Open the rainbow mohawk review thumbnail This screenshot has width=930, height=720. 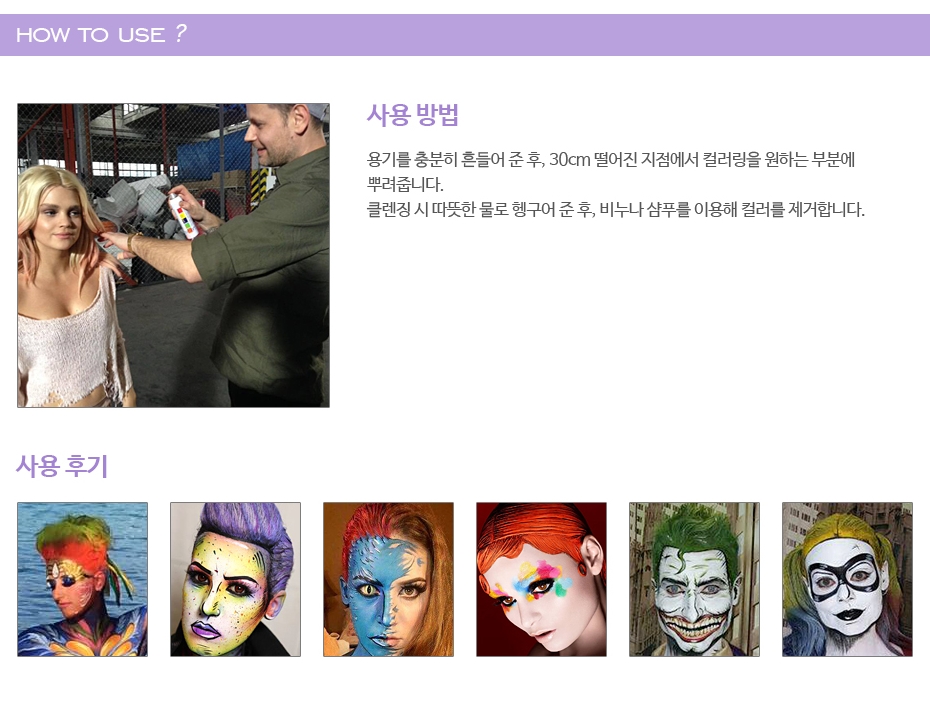pos(82,579)
